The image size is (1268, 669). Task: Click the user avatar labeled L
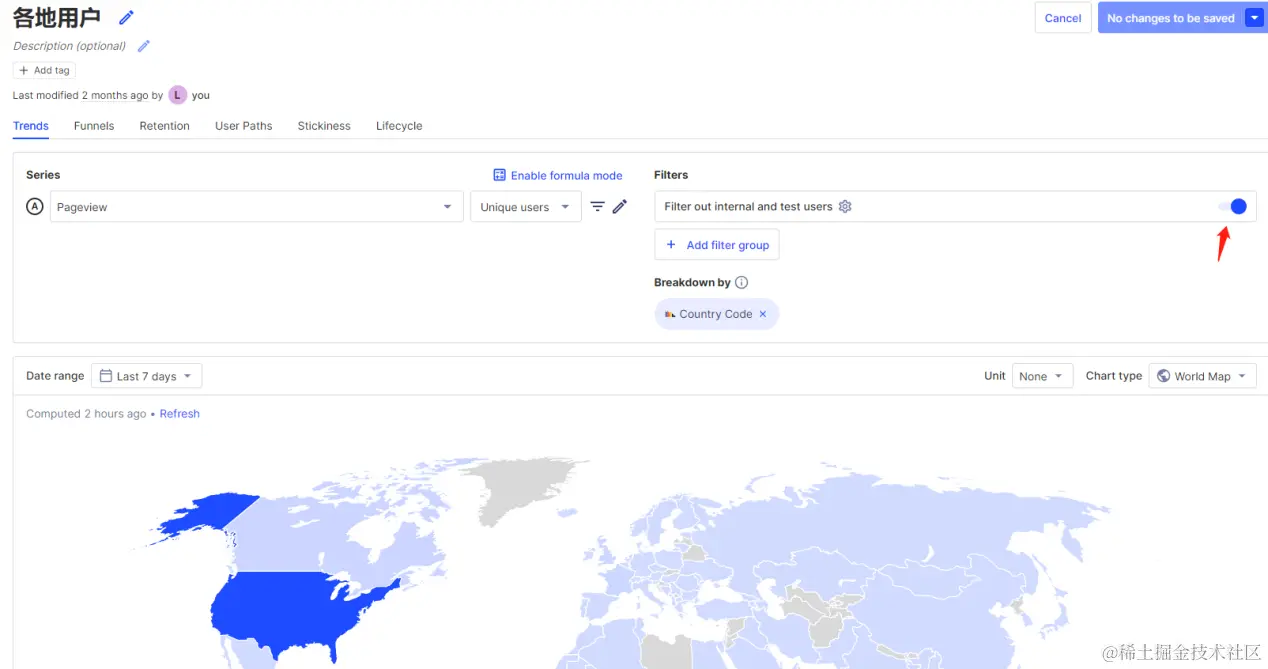(x=178, y=95)
